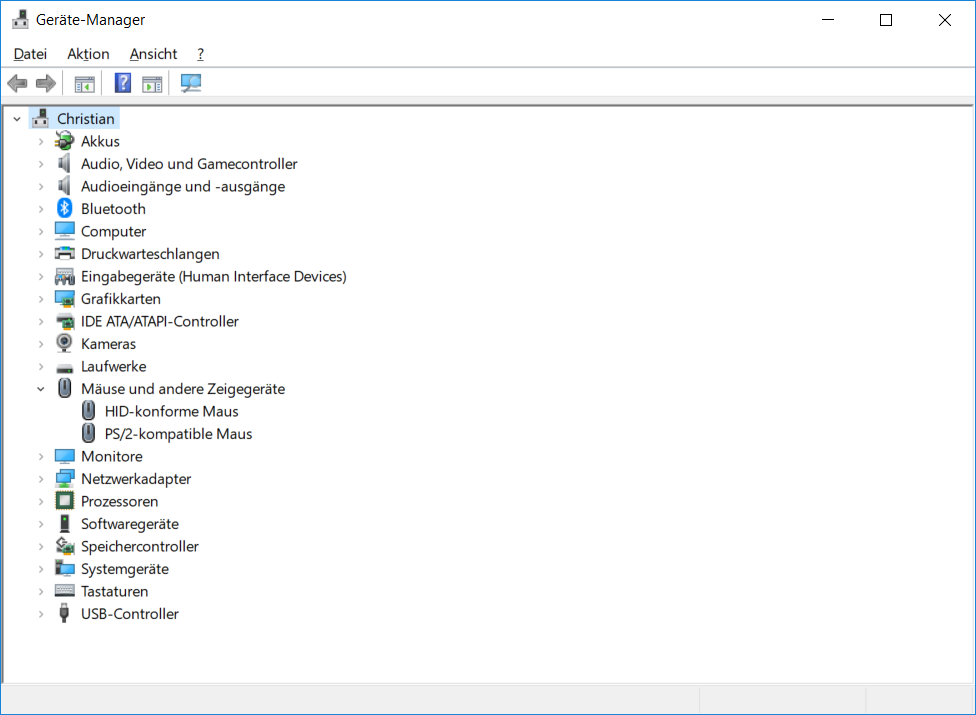Image resolution: width=976 pixels, height=715 pixels.
Task: Click the Bluetooth logo icon
Action: click(x=64, y=208)
